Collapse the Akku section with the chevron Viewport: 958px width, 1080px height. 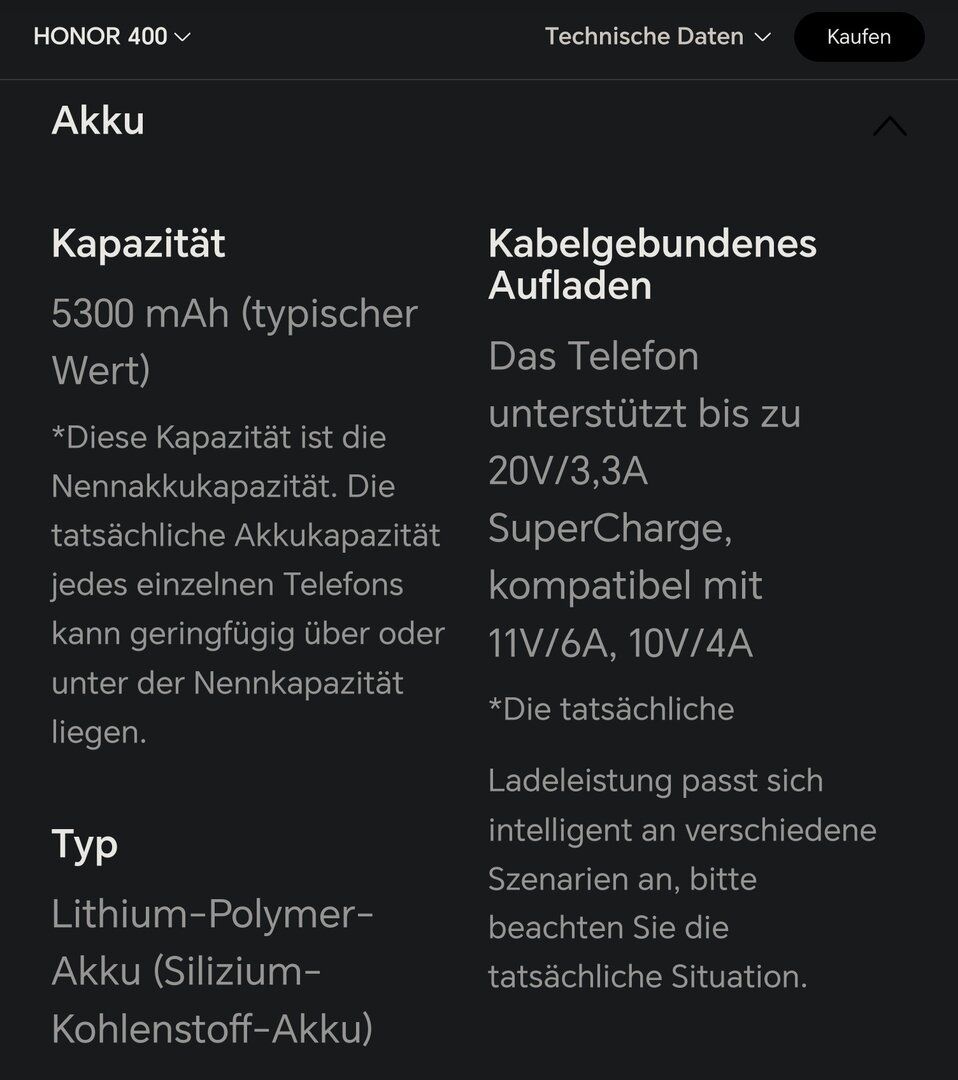(x=889, y=126)
